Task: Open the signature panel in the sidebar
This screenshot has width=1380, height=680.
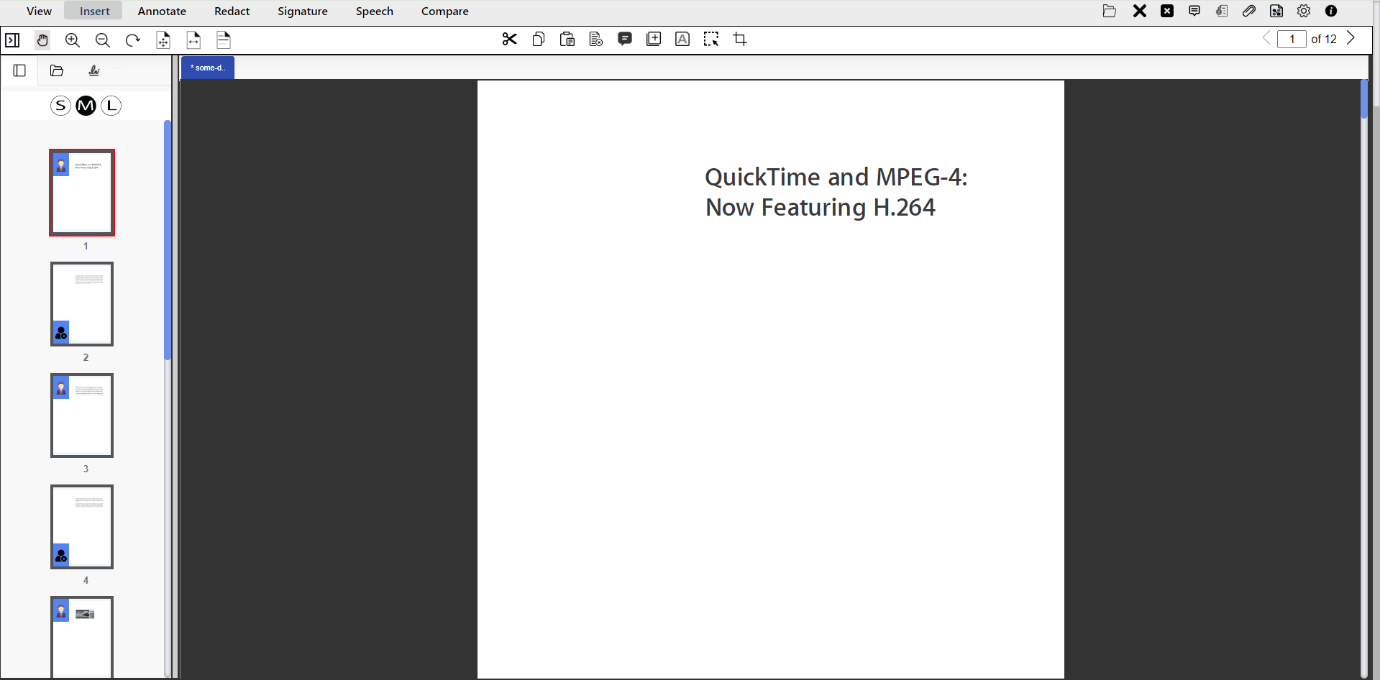Action: pyautogui.click(x=93, y=70)
